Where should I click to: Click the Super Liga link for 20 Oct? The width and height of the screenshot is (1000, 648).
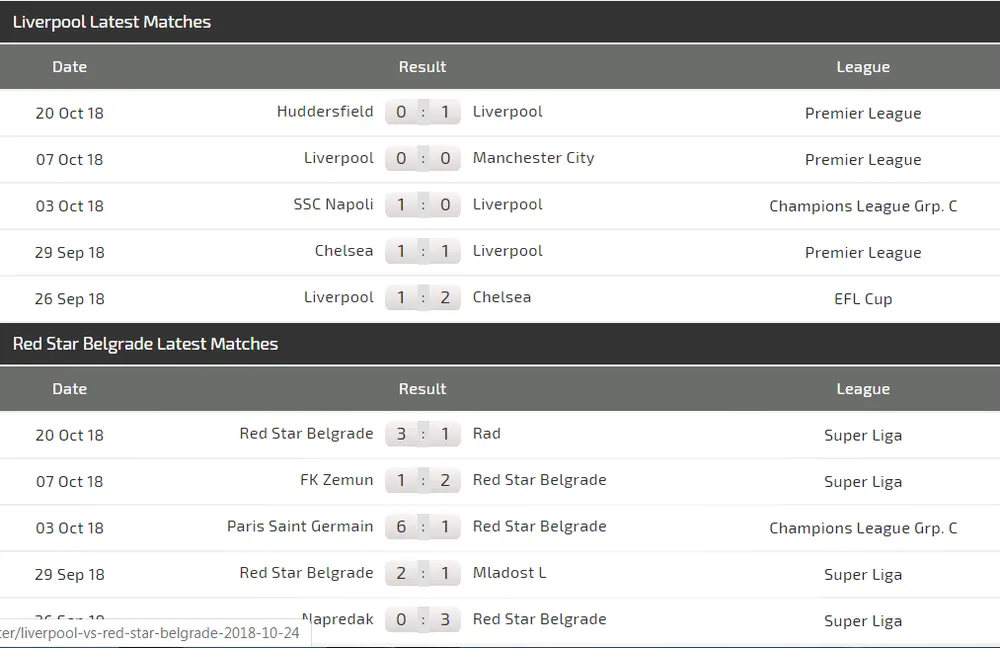[863, 435]
